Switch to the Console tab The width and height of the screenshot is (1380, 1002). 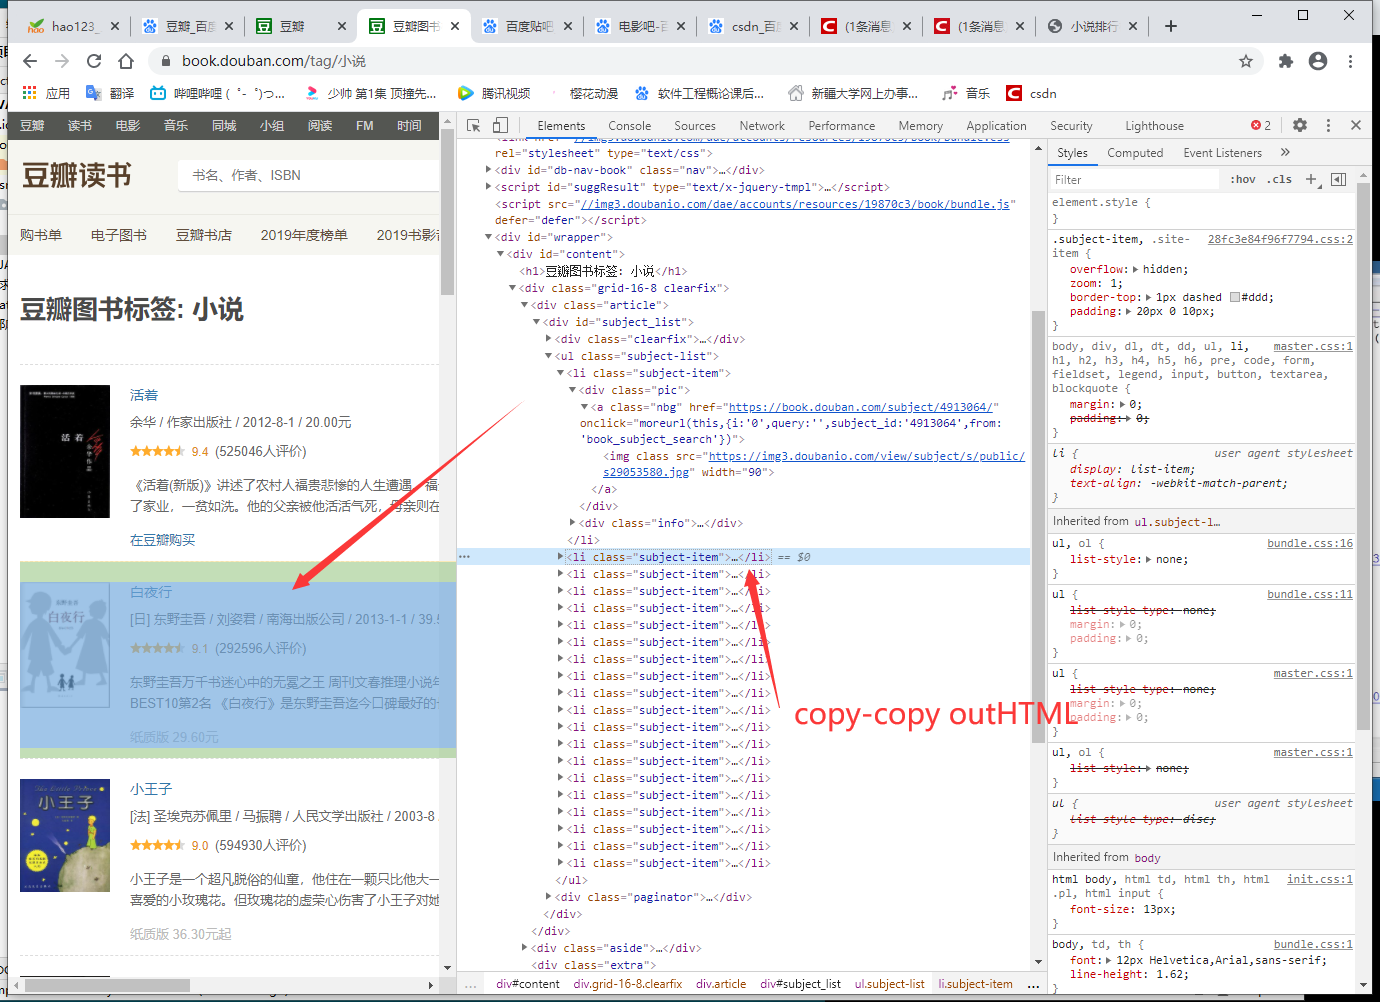click(629, 126)
